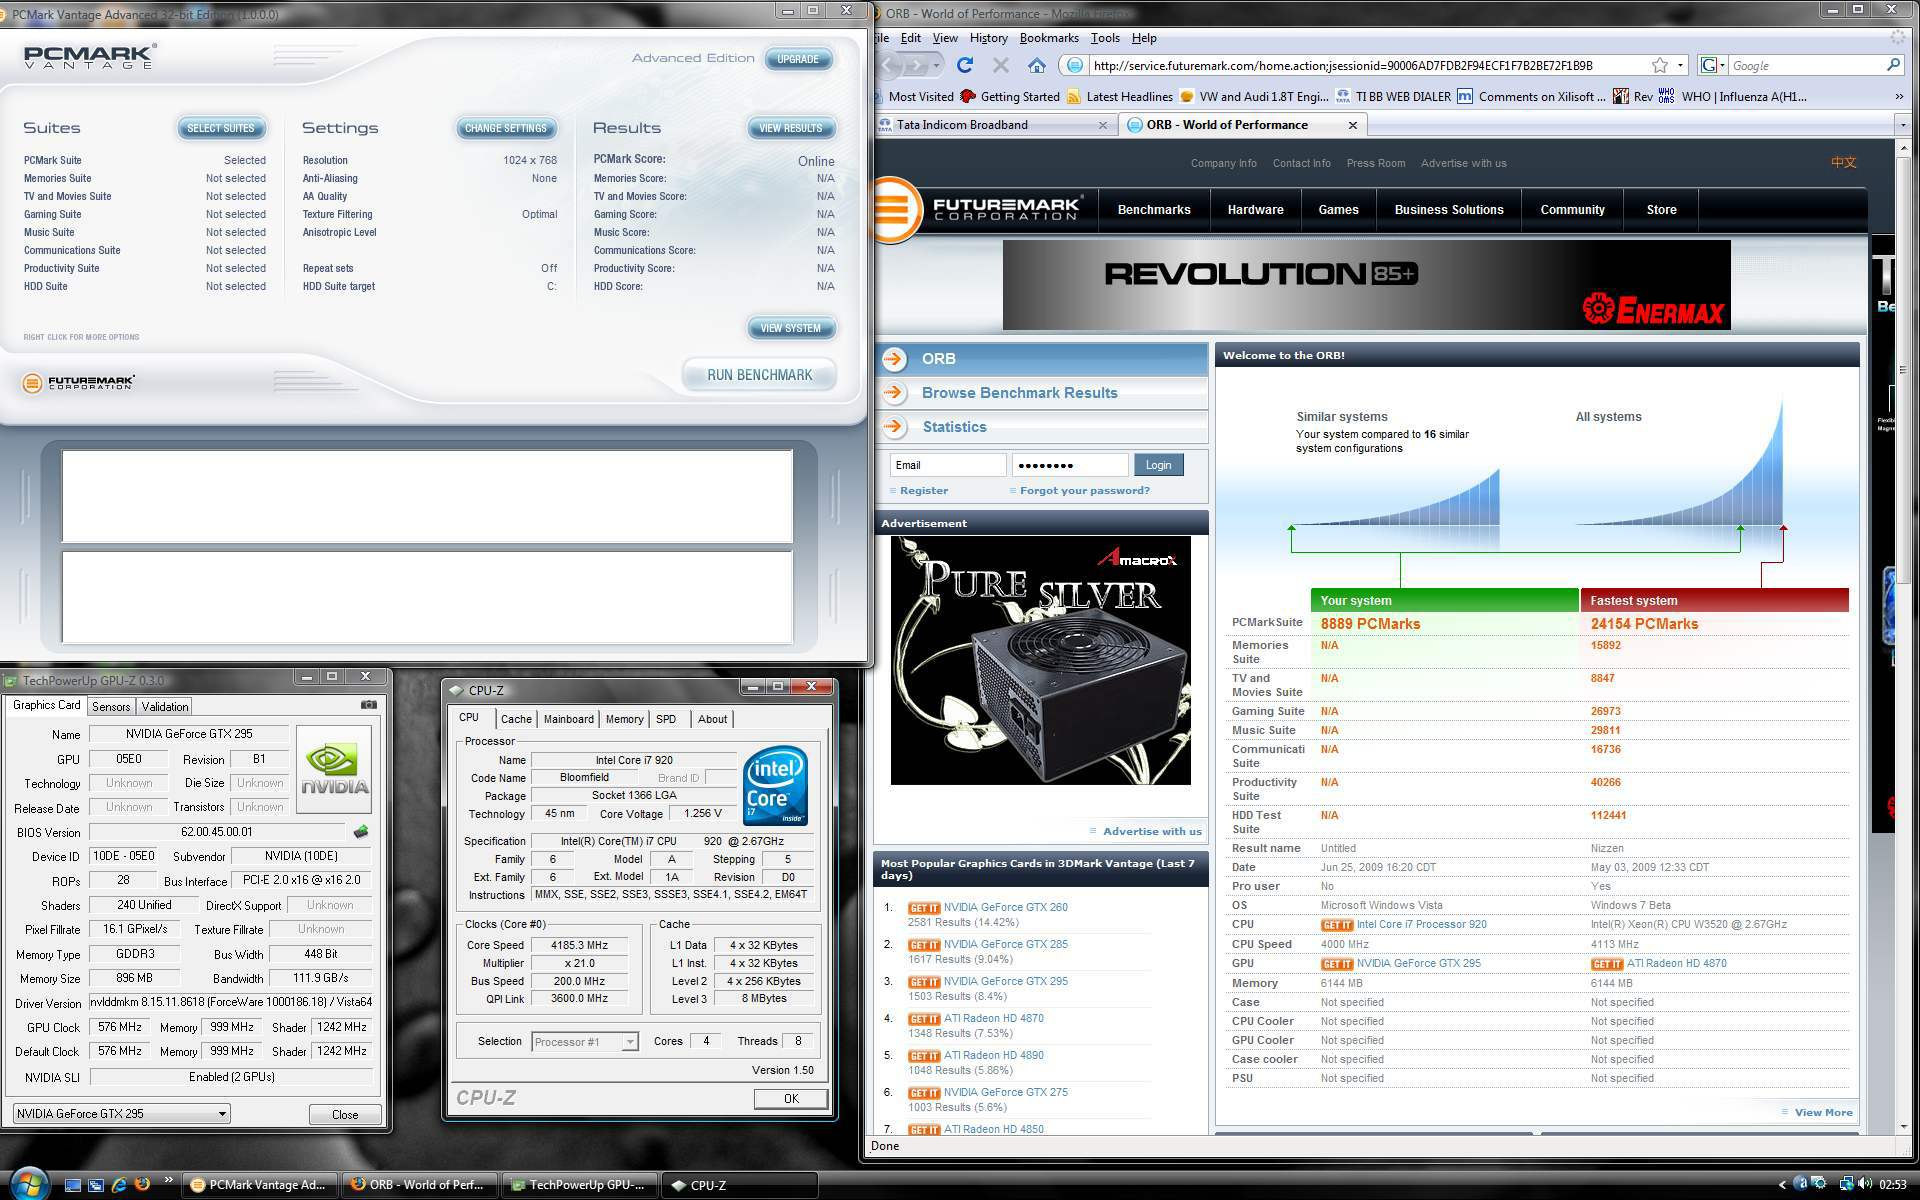Image resolution: width=1920 pixels, height=1200 pixels.
Task: Click the NVIDIA logo in GPU-Z
Action: point(334,768)
